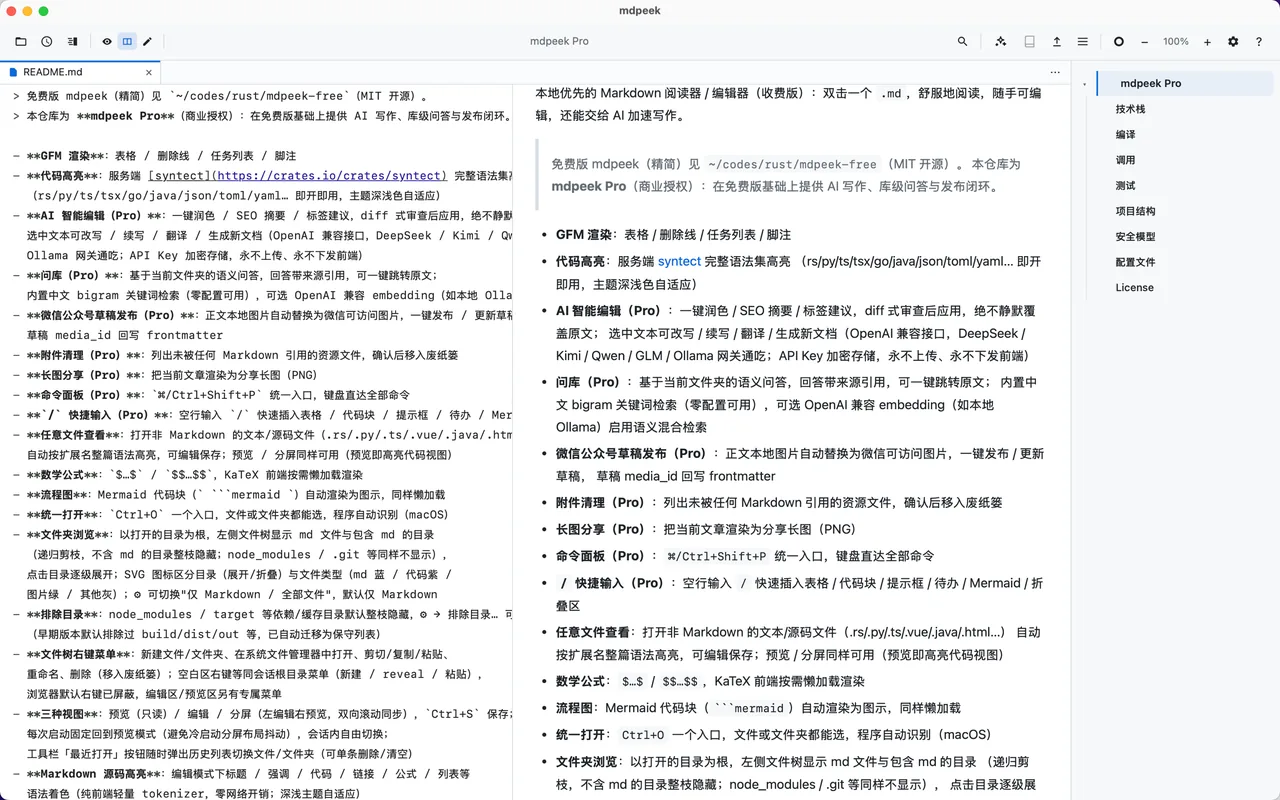Select the README.md tab

pyautogui.click(x=80, y=72)
